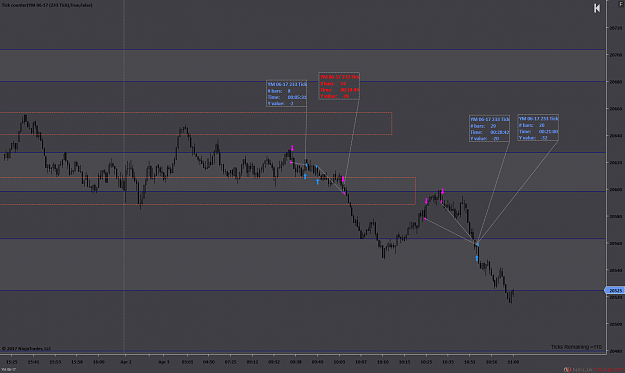
Task: Click the 20640 price axis label
Action: click(615, 135)
